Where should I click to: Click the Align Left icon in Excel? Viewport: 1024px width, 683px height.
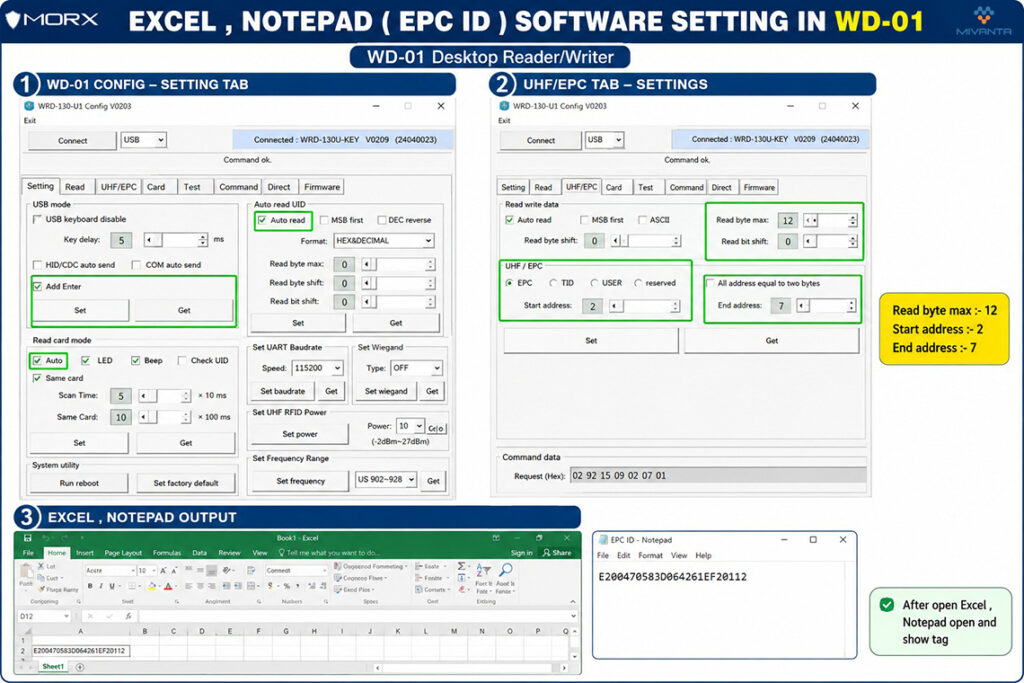pyautogui.click(x=188, y=586)
